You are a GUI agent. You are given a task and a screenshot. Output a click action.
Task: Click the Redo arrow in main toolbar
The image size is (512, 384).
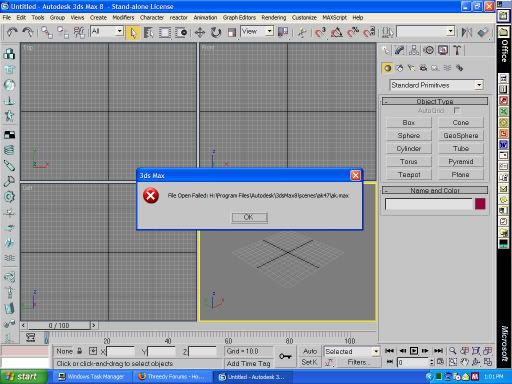[28, 32]
